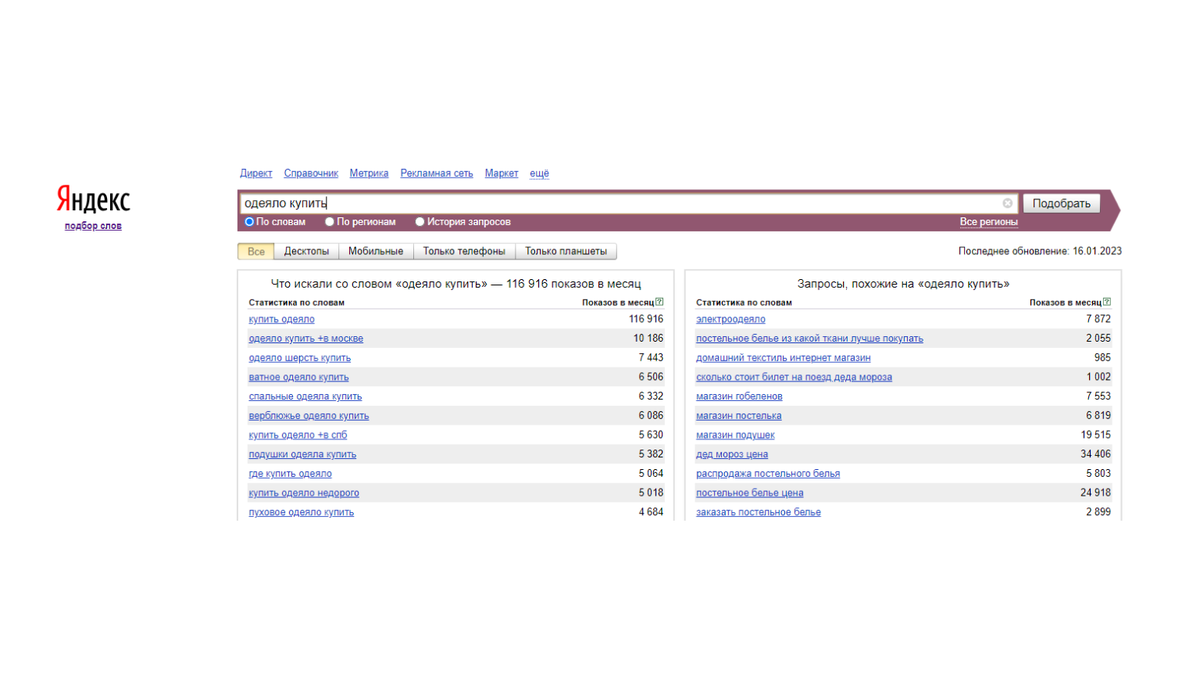Open 'пуховое одеяло купить' link

tap(301, 512)
